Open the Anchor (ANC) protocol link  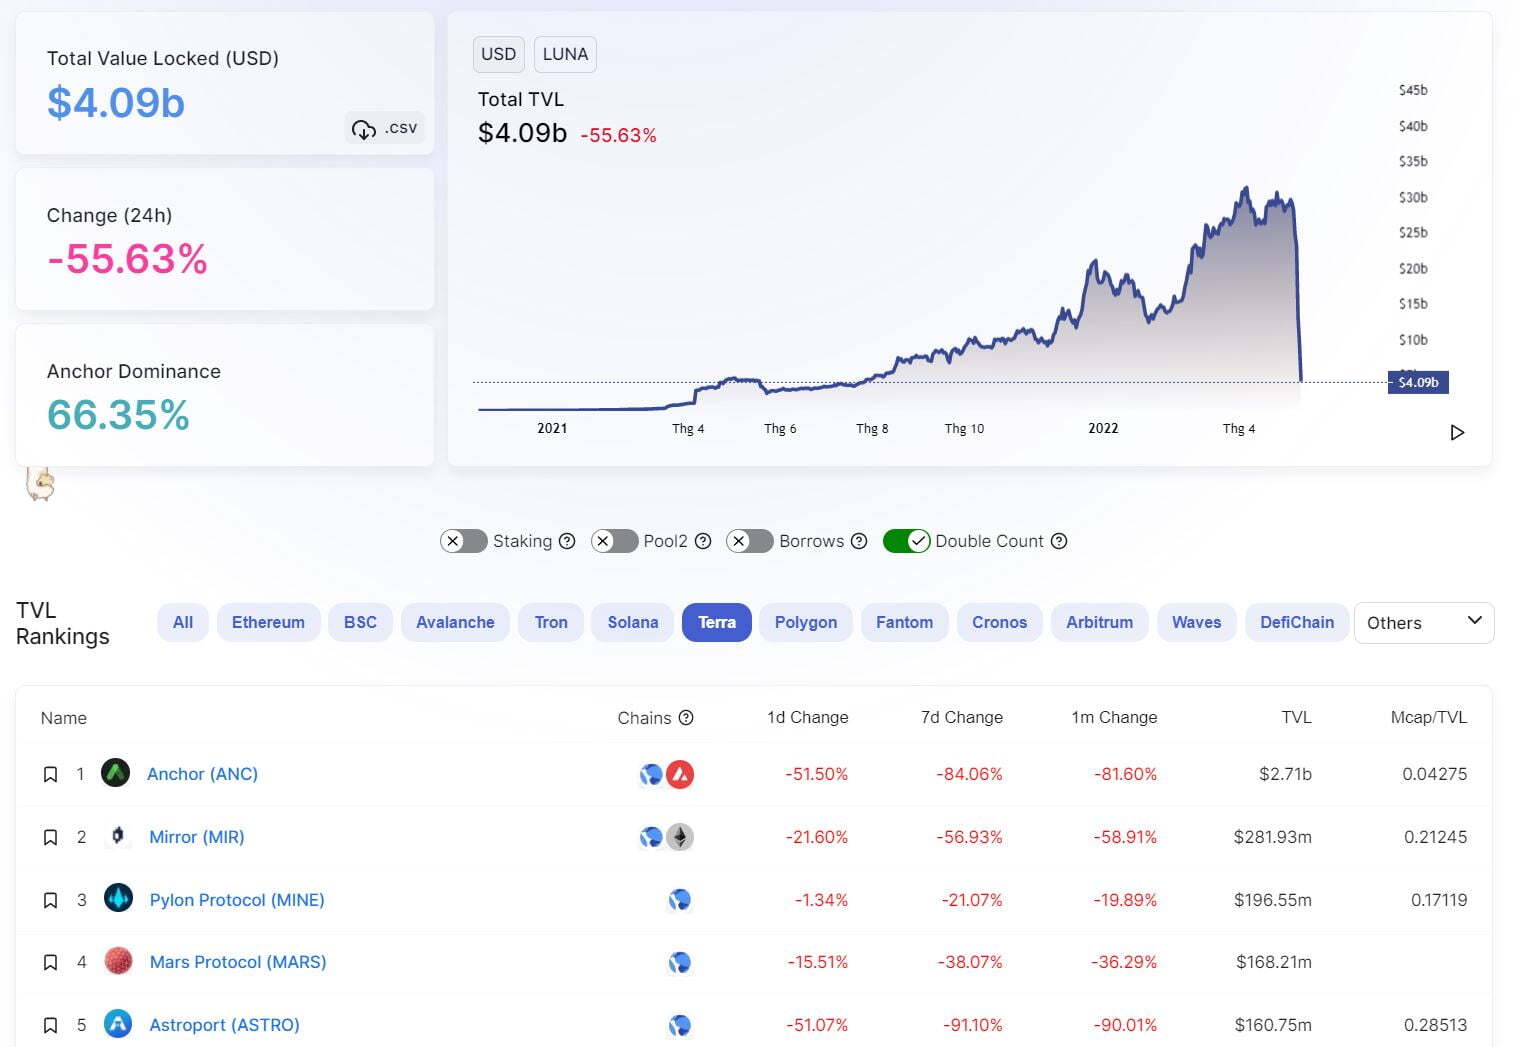202,774
